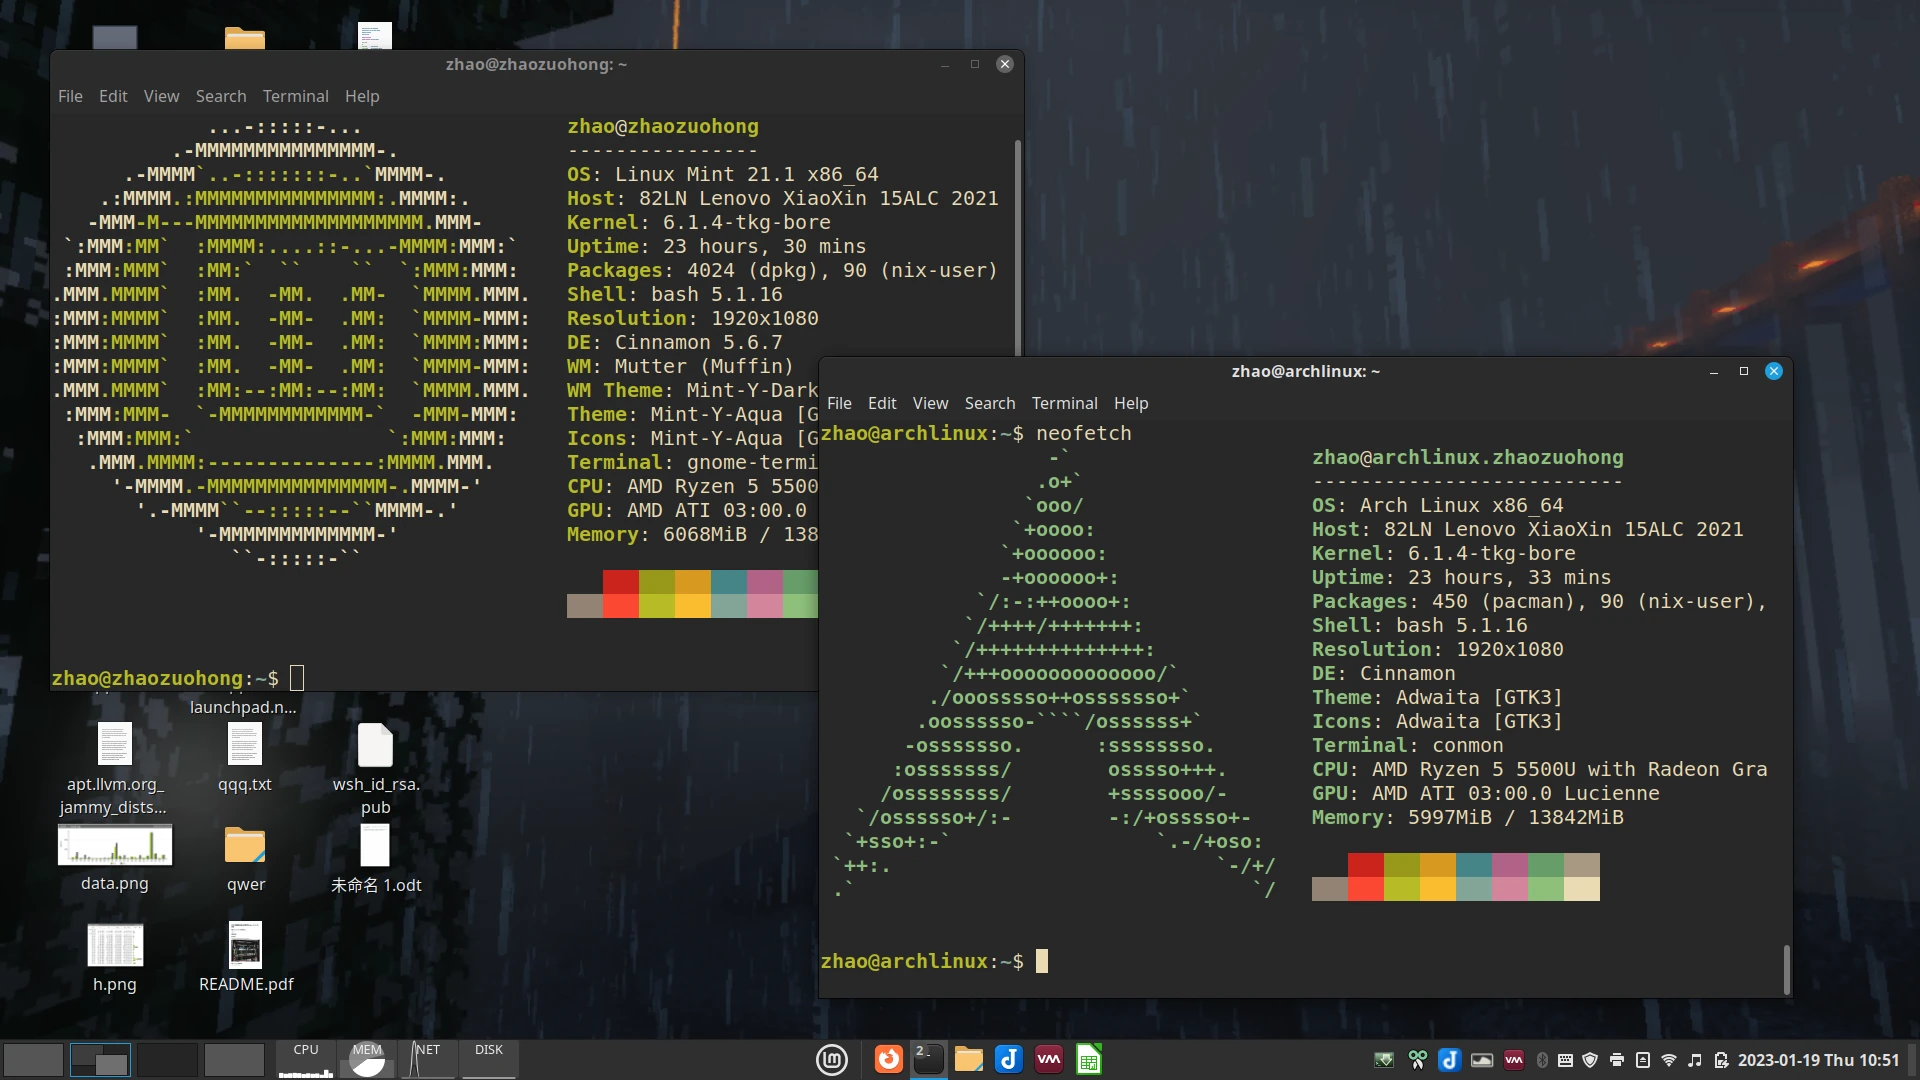Image resolution: width=1920 pixels, height=1080 pixels.
Task: Open the Linux Mint start menu
Action: pyautogui.click(x=831, y=1059)
